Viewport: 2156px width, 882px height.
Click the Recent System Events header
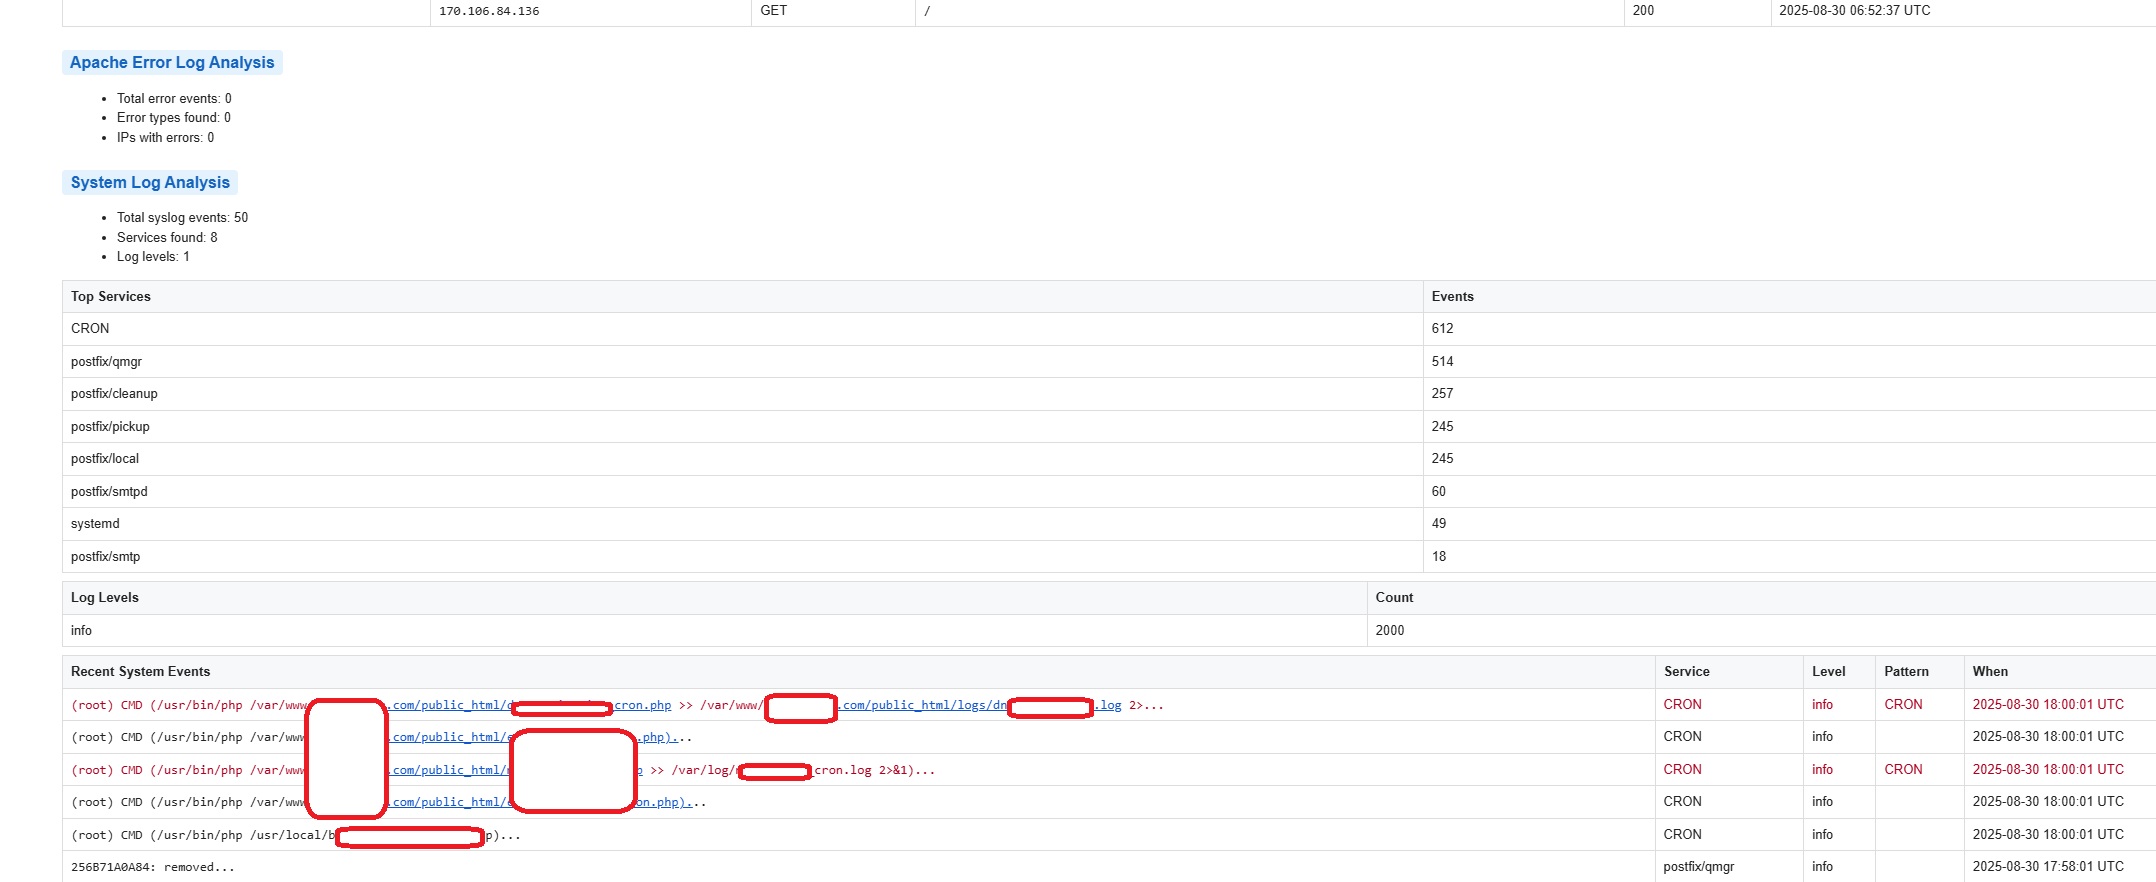140,671
